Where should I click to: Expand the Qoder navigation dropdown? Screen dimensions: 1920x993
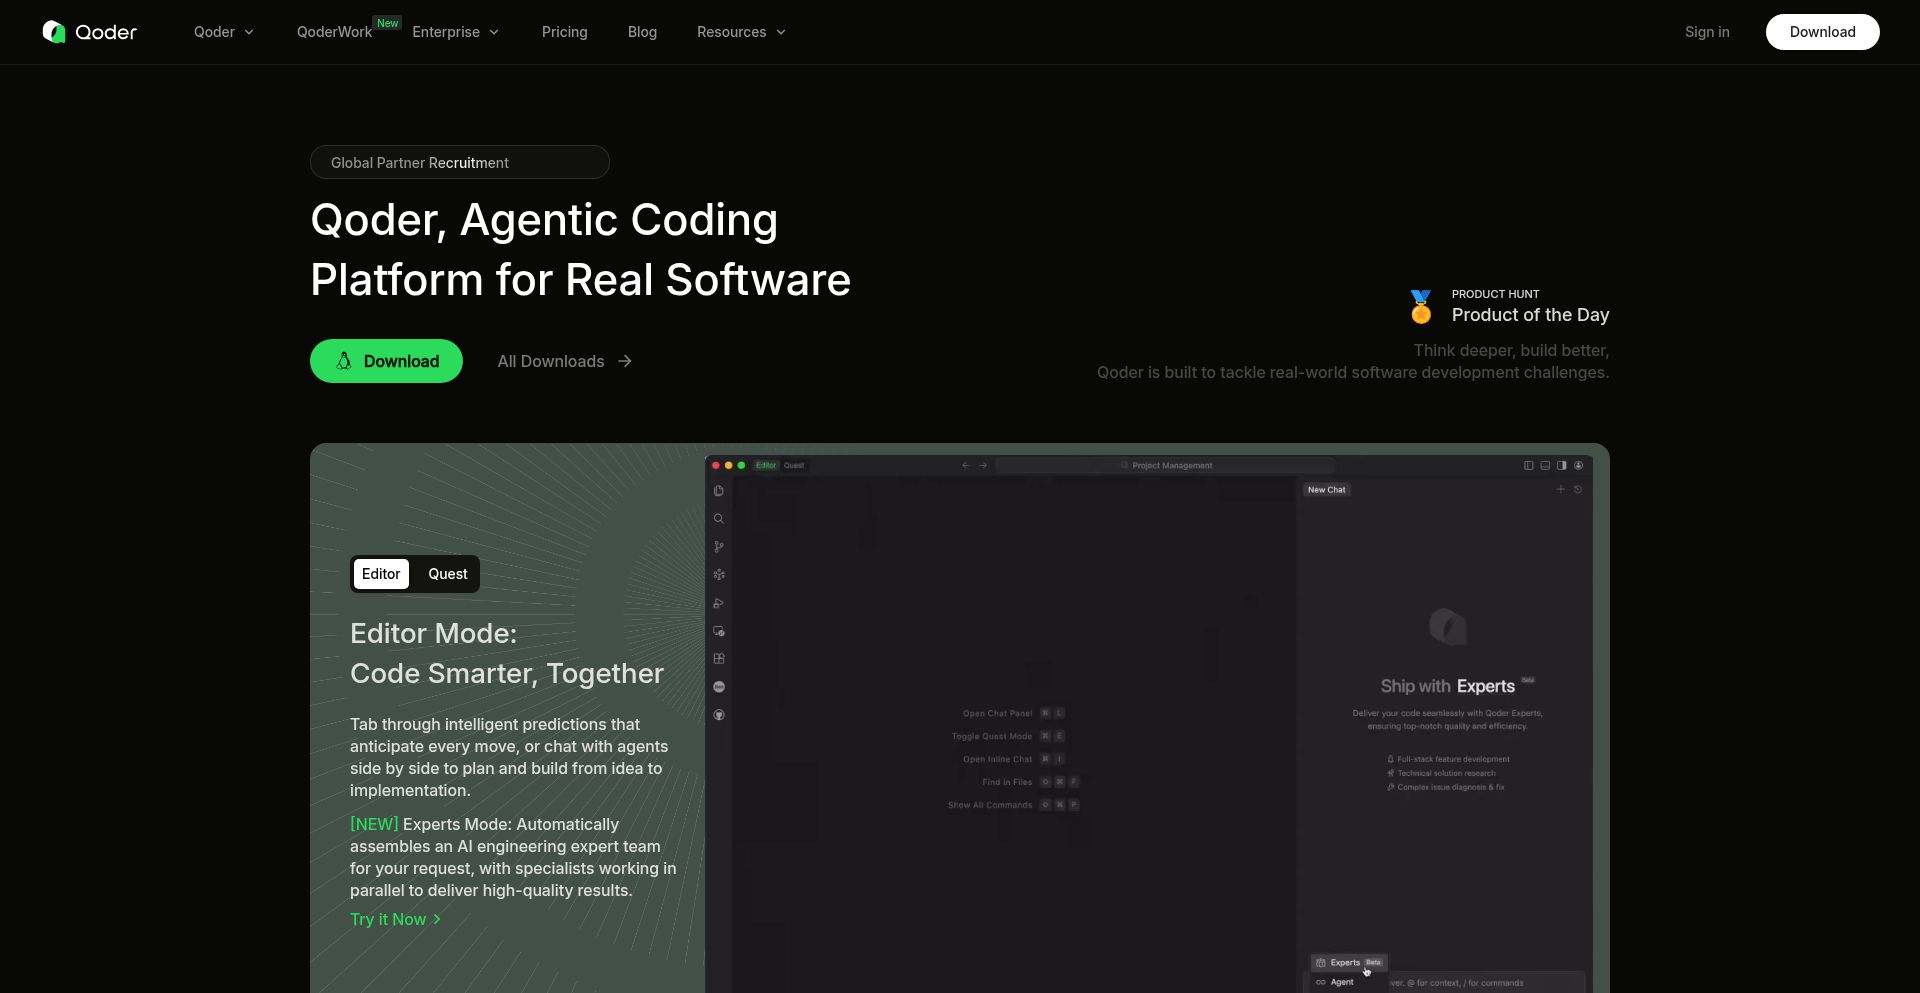coord(224,32)
